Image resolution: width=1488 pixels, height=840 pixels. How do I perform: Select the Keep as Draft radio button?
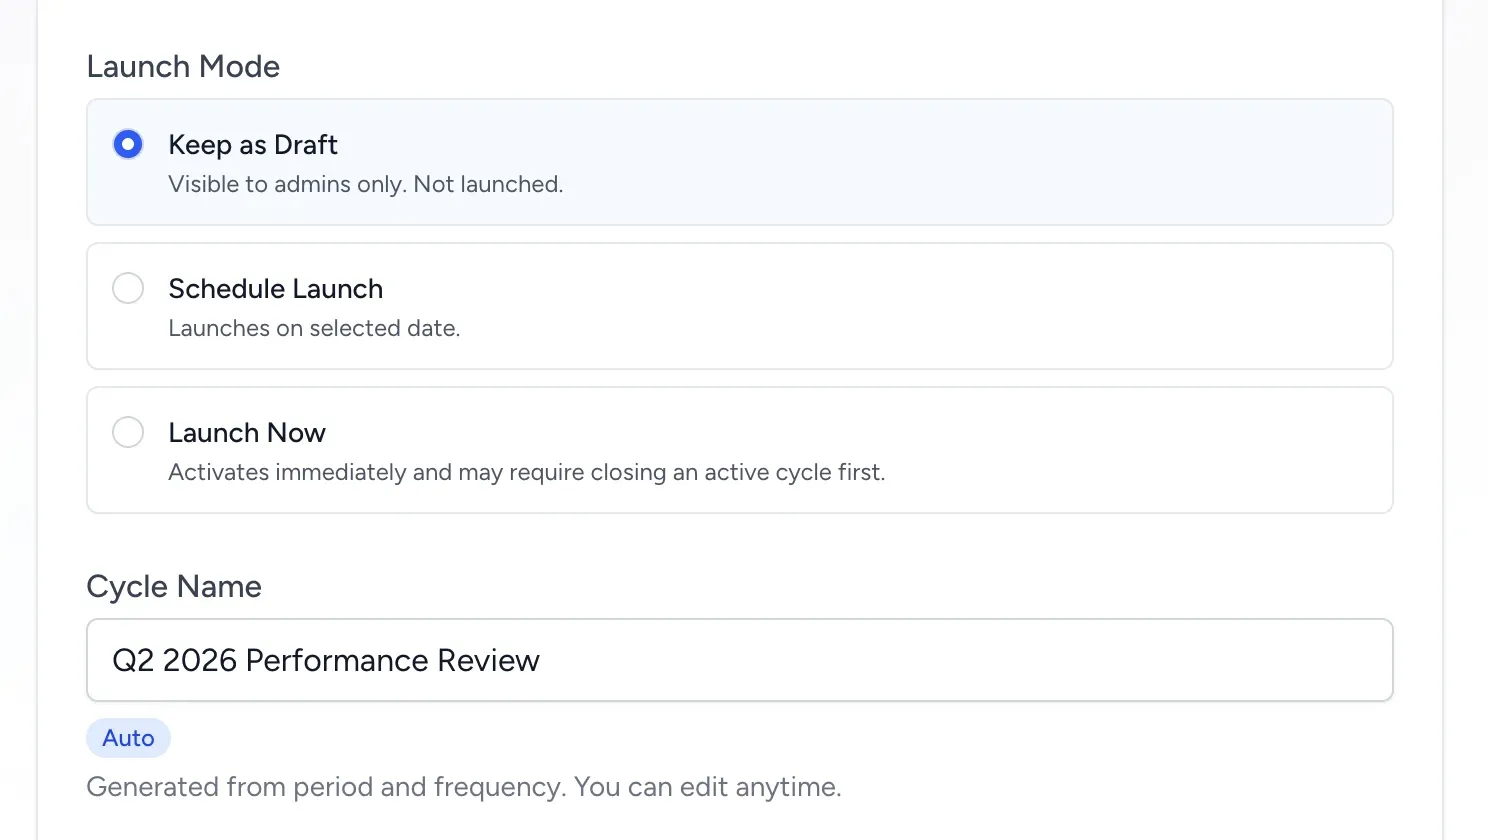click(128, 144)
